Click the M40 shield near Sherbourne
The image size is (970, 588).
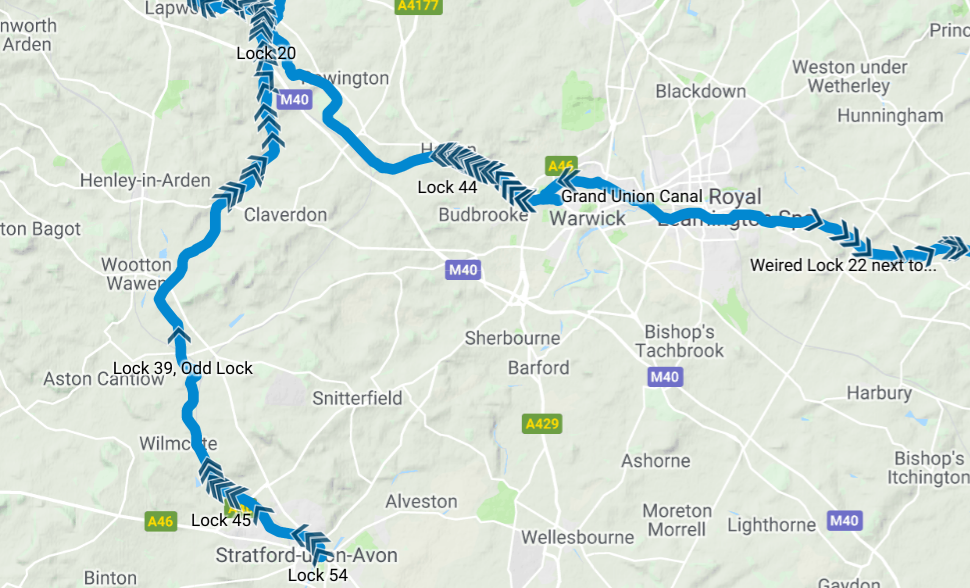[x=463, y=270]
